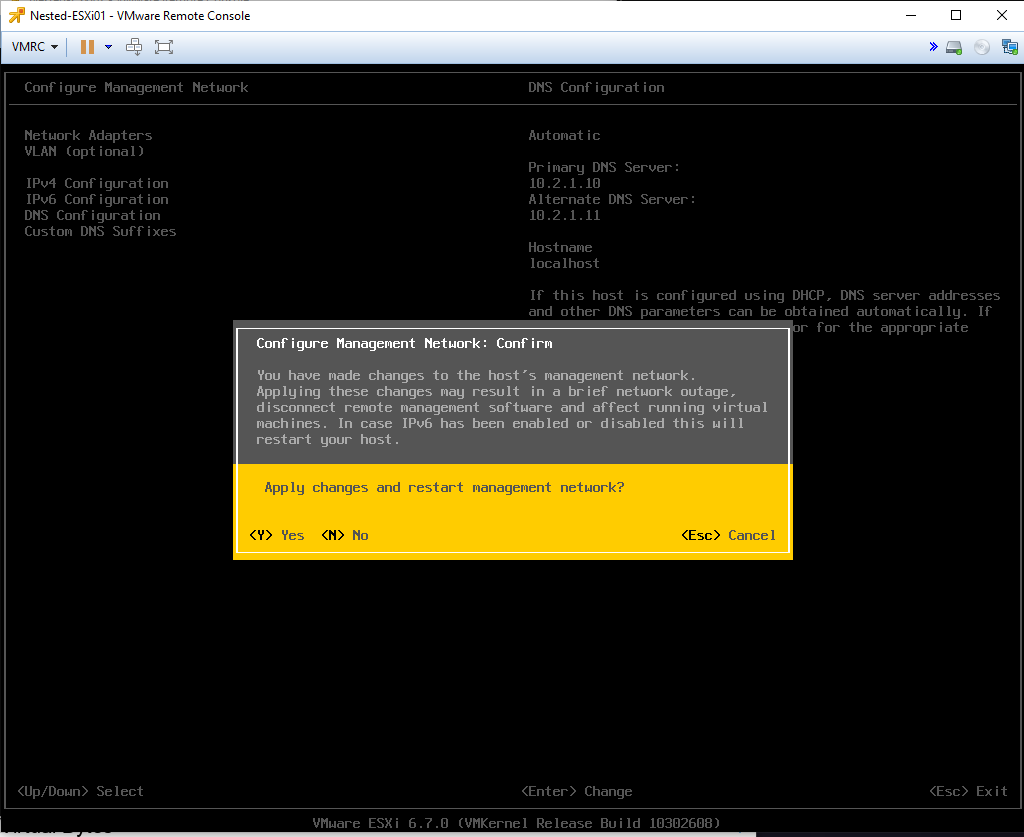Pause the virtual machine

[x=87, y=47]
